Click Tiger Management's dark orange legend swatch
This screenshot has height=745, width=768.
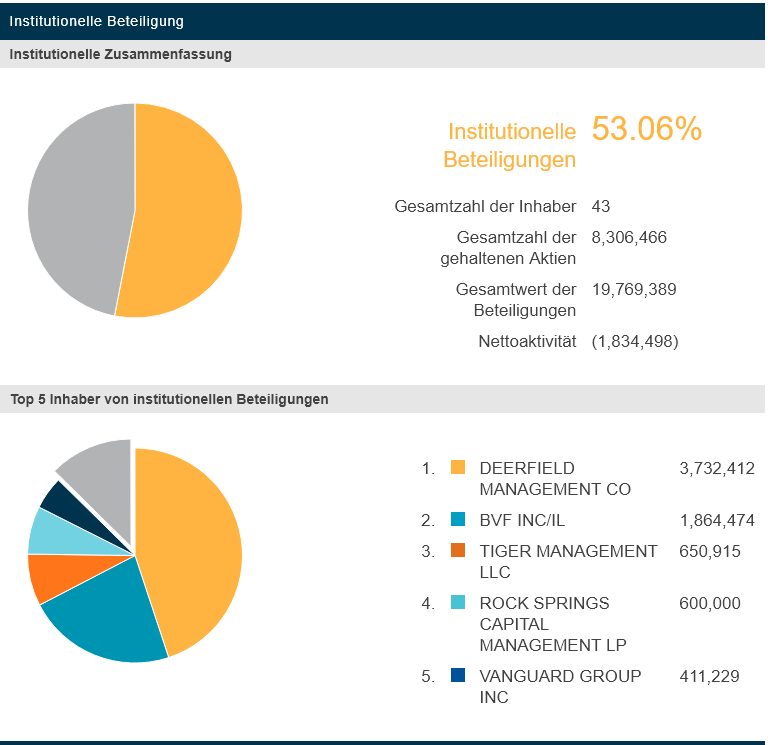point(457,550)
